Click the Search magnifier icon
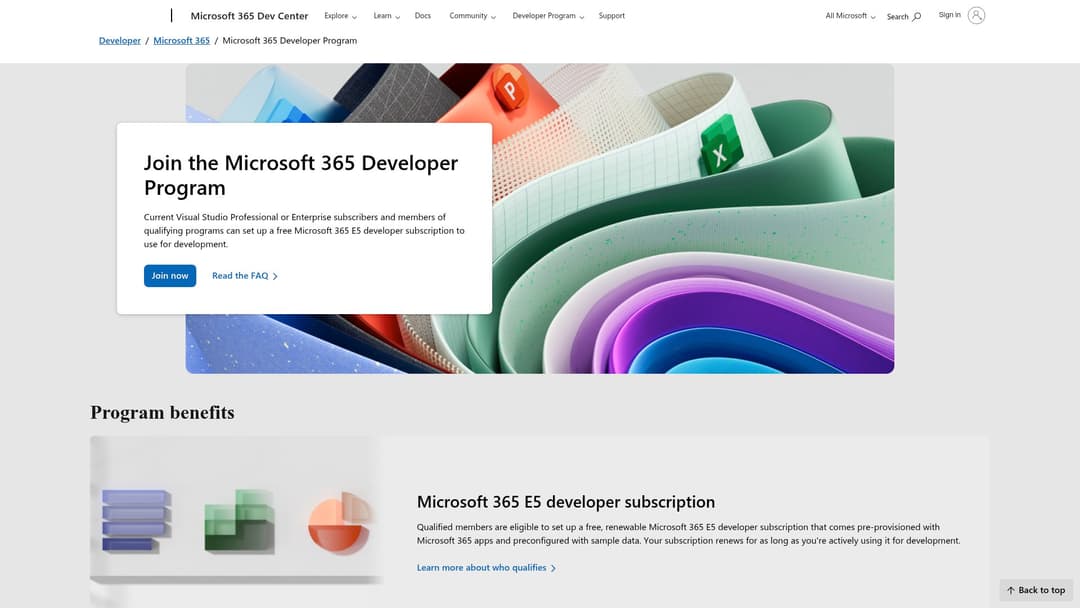1080x608 pixels. (917, 17)
